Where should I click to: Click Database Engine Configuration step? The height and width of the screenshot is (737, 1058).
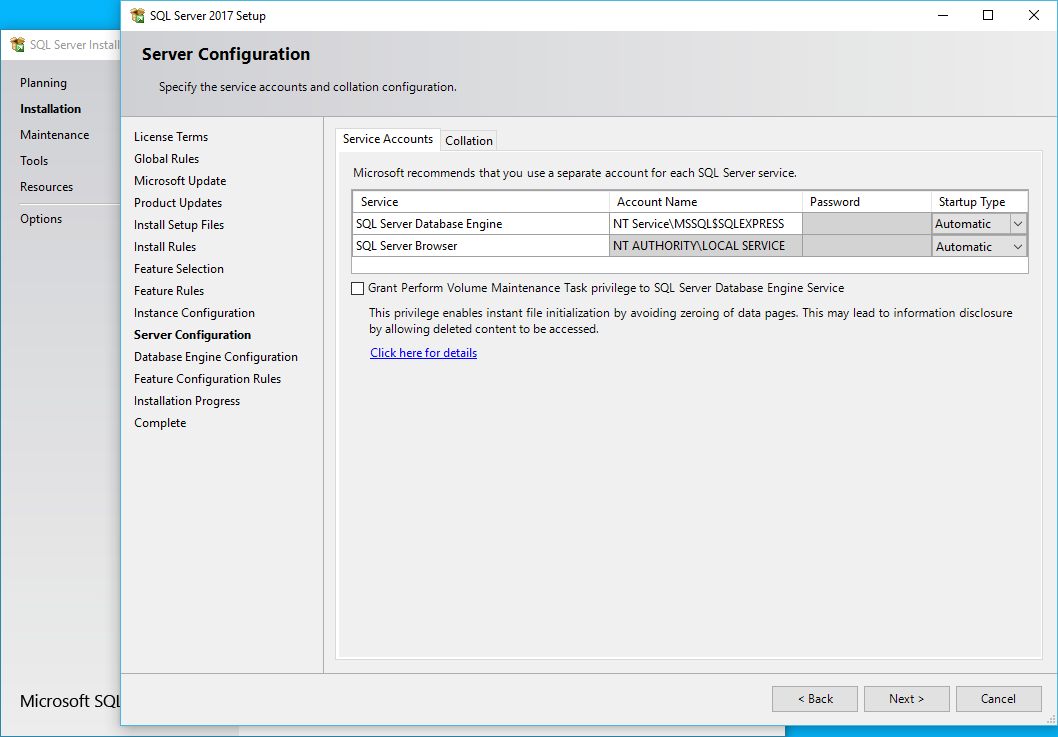[215, 357]
